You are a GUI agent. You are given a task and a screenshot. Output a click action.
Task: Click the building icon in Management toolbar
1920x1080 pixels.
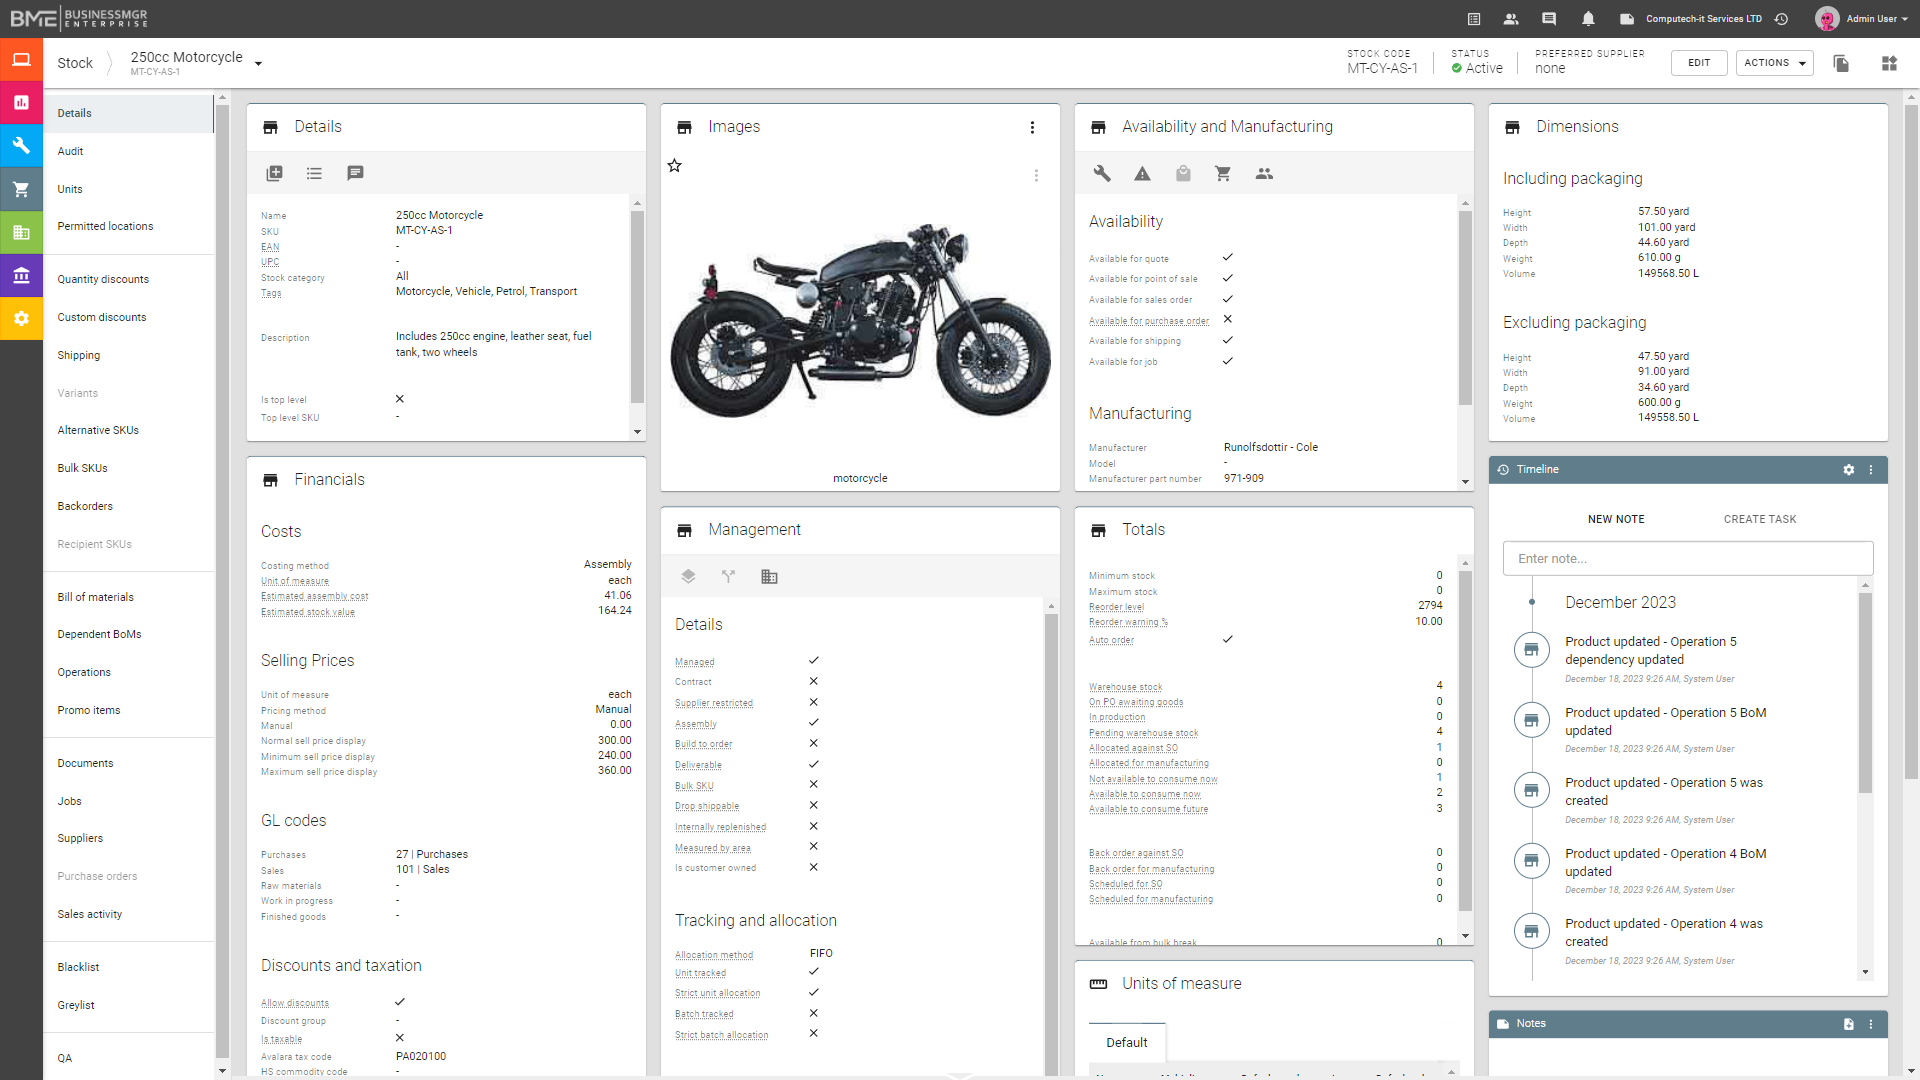[769, 576]
